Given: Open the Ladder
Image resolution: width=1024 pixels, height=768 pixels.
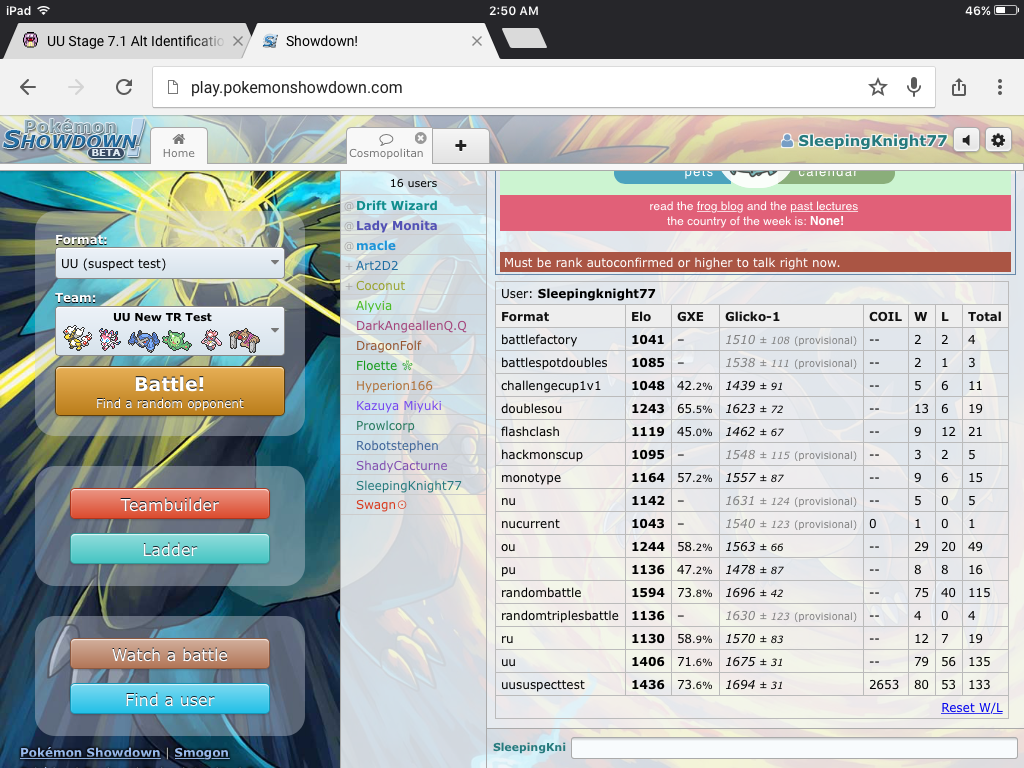Looking at the screenshot, I should [x=170, y=549].
